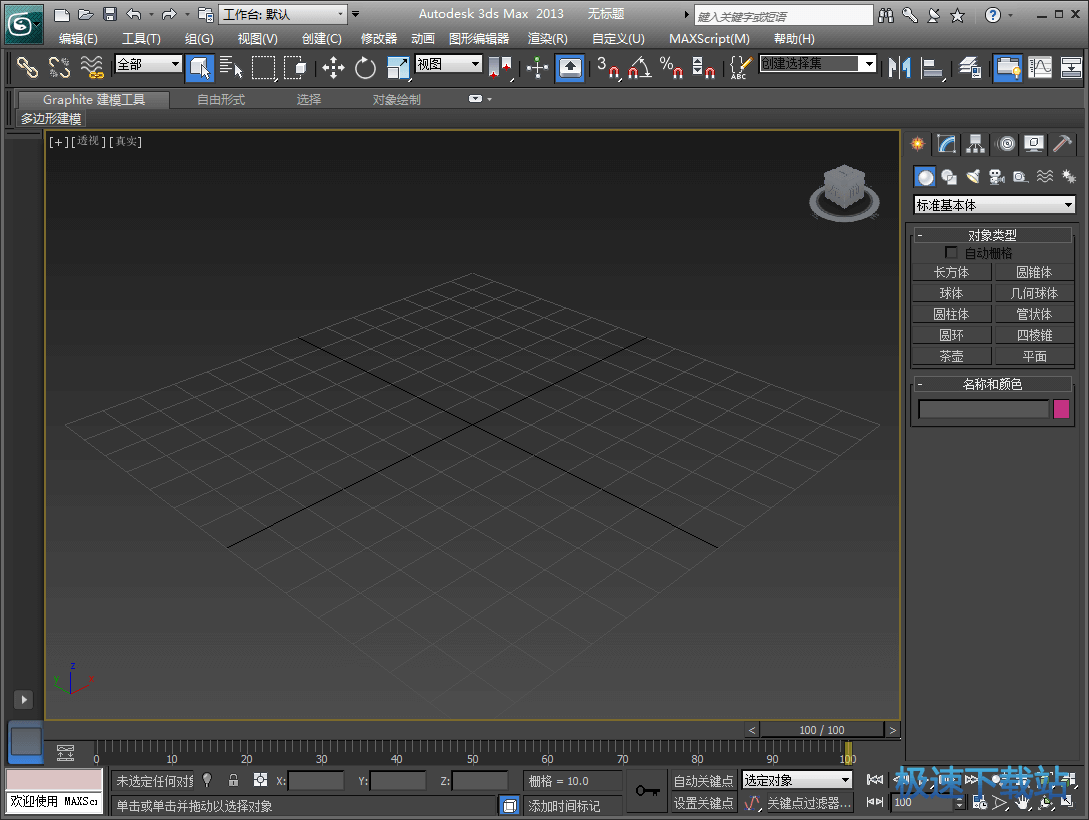Toggle Angle Snap
The image size is (1089, 820).
click(640, 67)
